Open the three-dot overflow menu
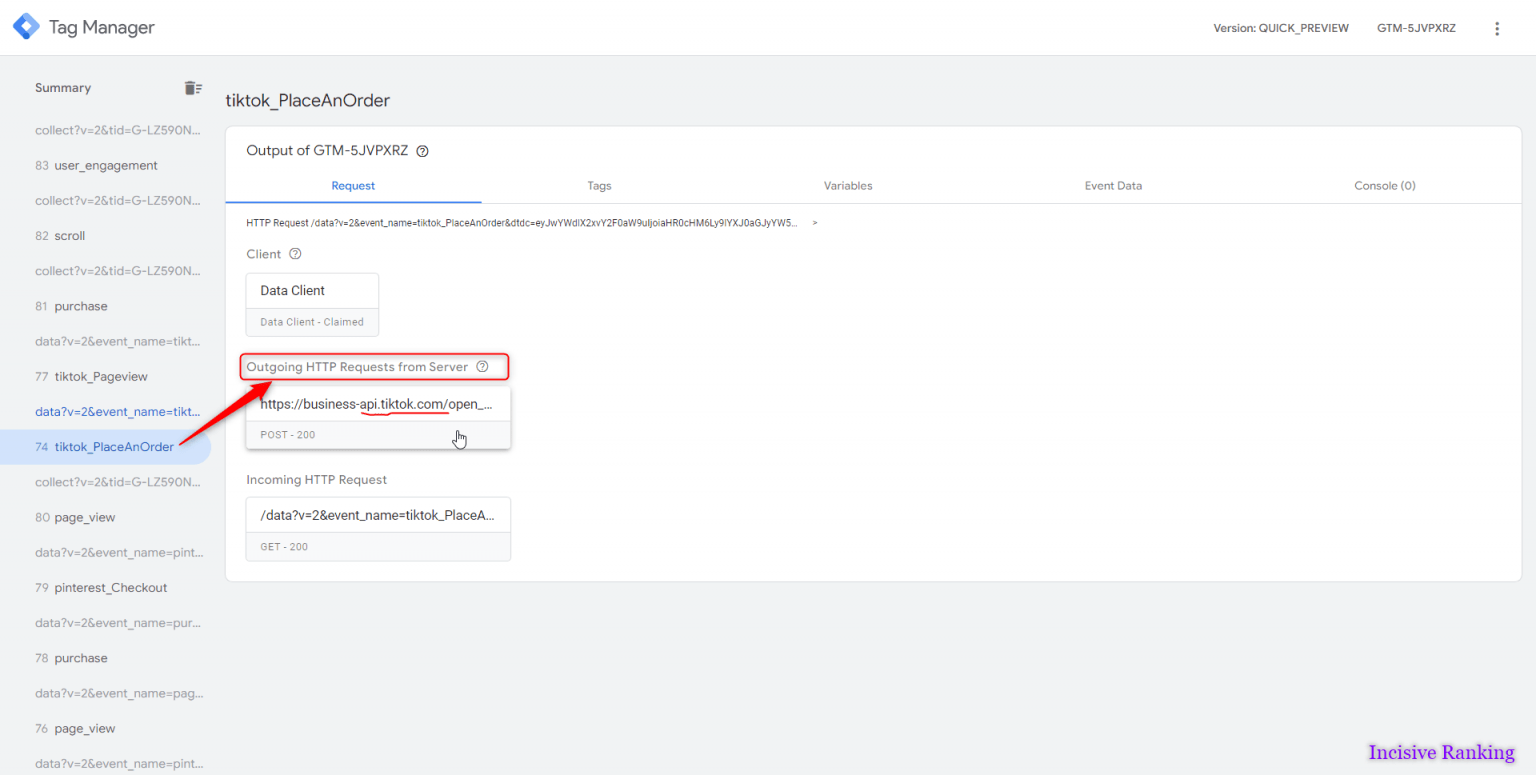The height and width of the screenshot is (775, 1536). point(1497,28)
